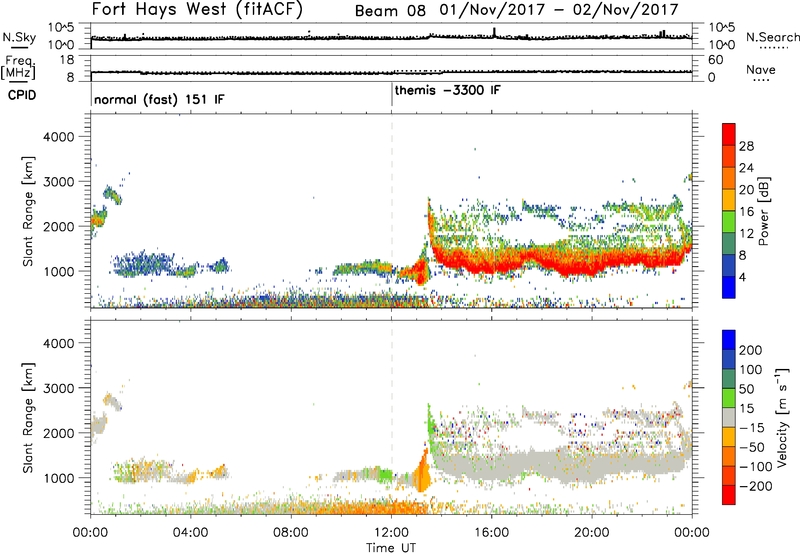Click the '4000' tick on the power panel
The image size is (800, 554).
(58, 137)
